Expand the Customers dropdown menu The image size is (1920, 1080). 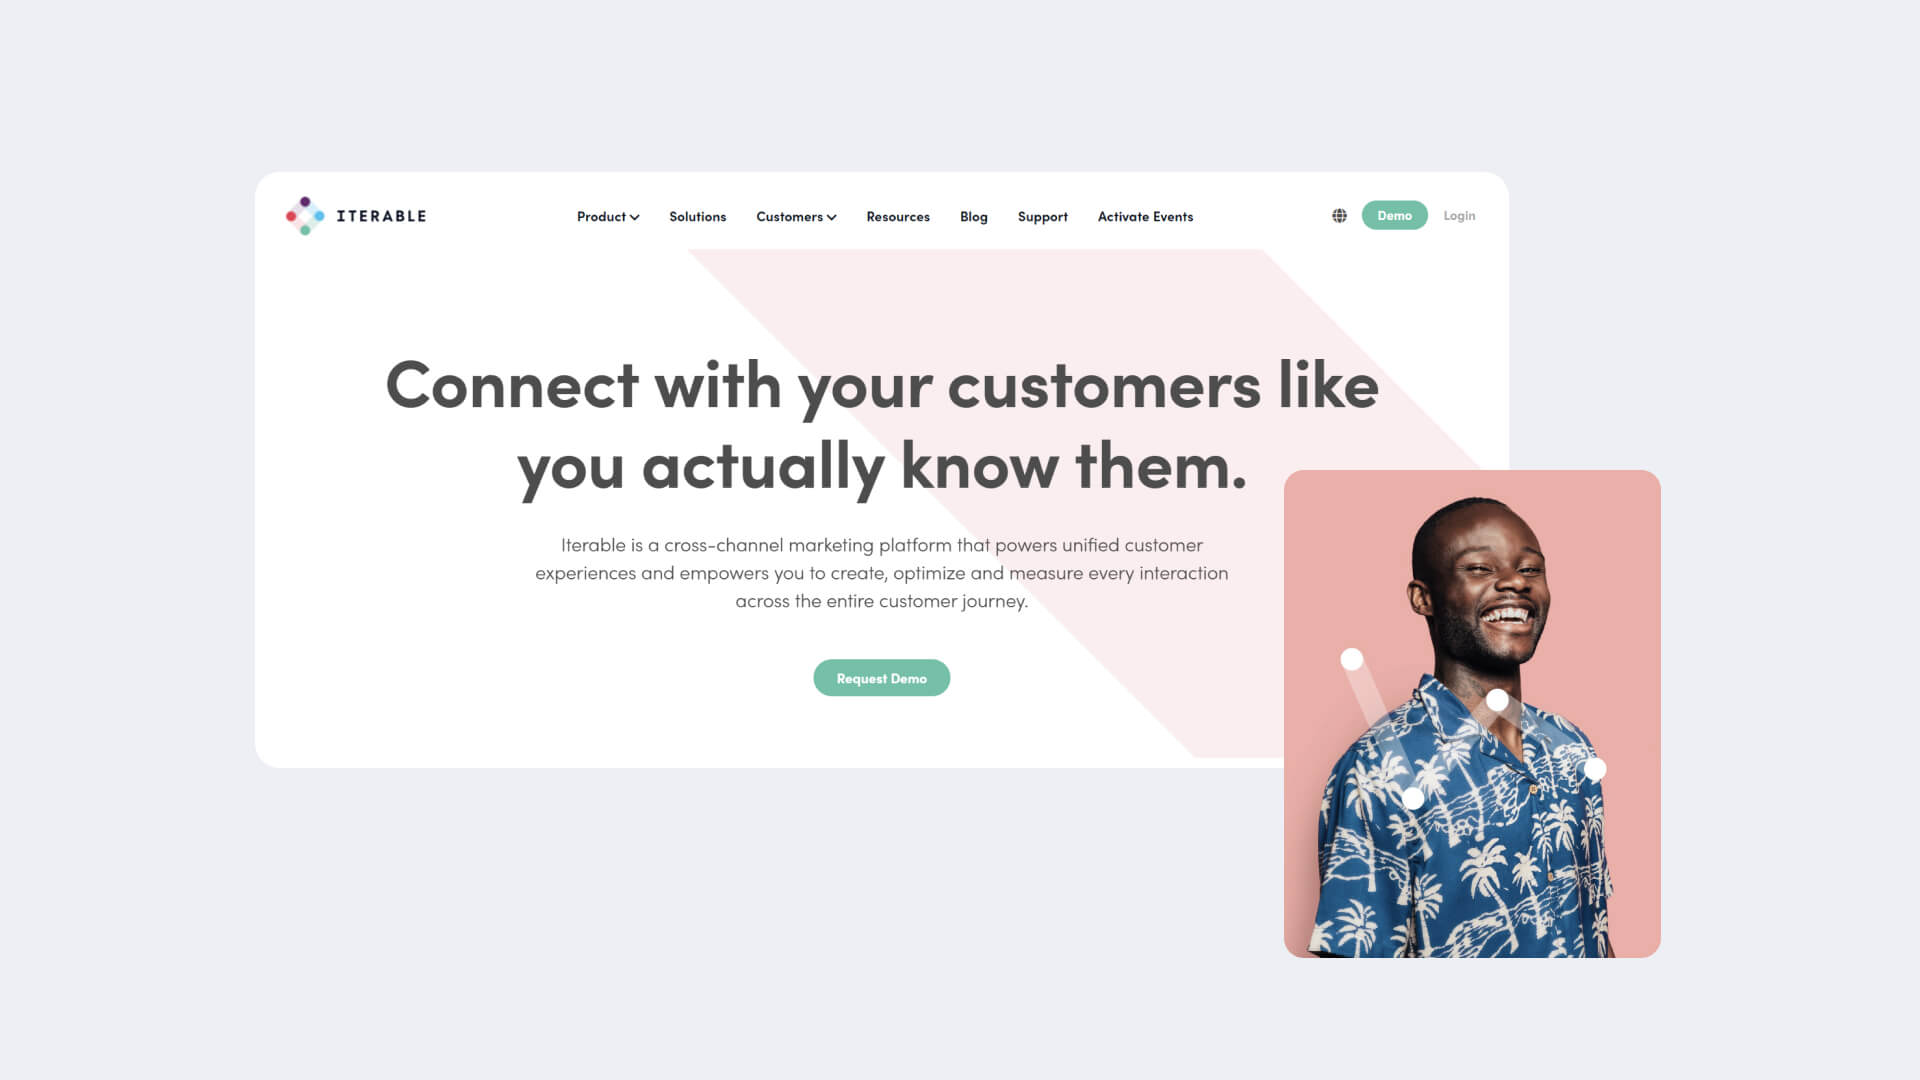click(795, 215)
